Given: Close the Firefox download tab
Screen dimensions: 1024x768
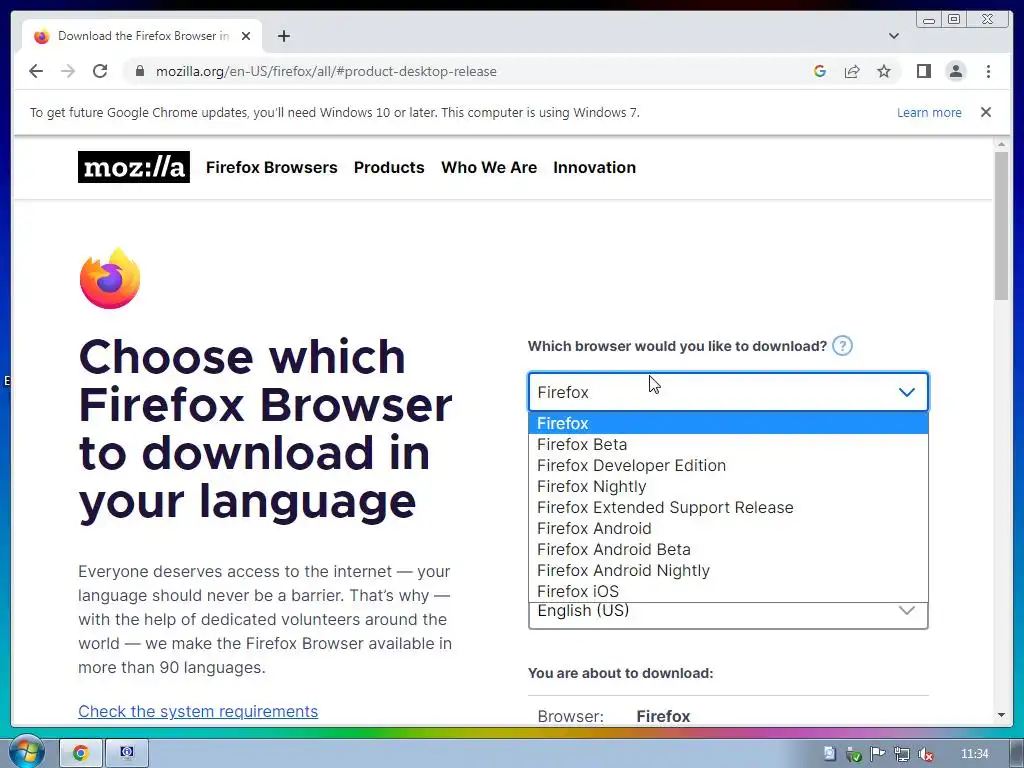Looking at the screenshot, I should coord(246,36).
